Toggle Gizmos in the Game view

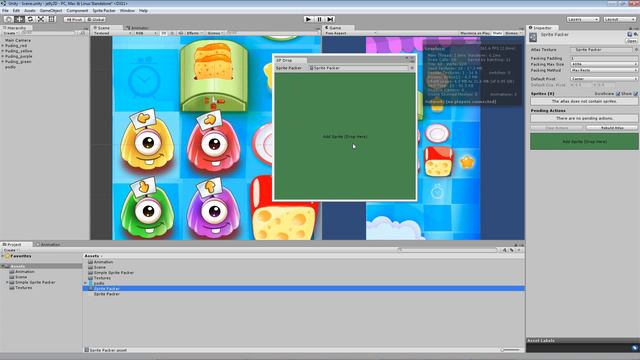click(513, 33)
